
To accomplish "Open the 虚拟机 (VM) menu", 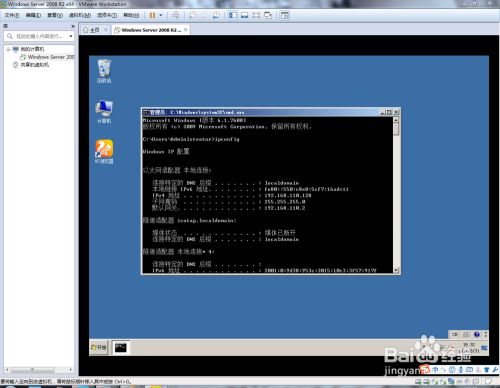I will point(80,15).
